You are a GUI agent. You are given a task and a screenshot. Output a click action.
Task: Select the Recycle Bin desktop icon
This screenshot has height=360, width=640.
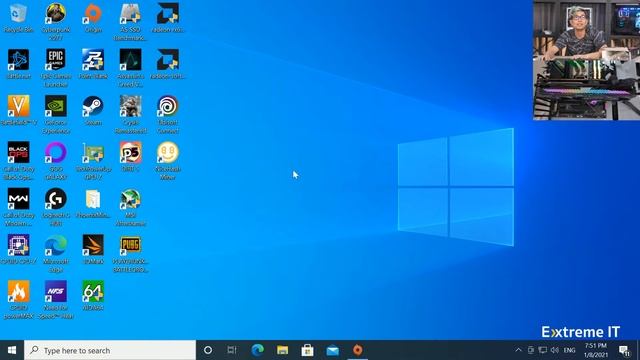tap(18, 18)
